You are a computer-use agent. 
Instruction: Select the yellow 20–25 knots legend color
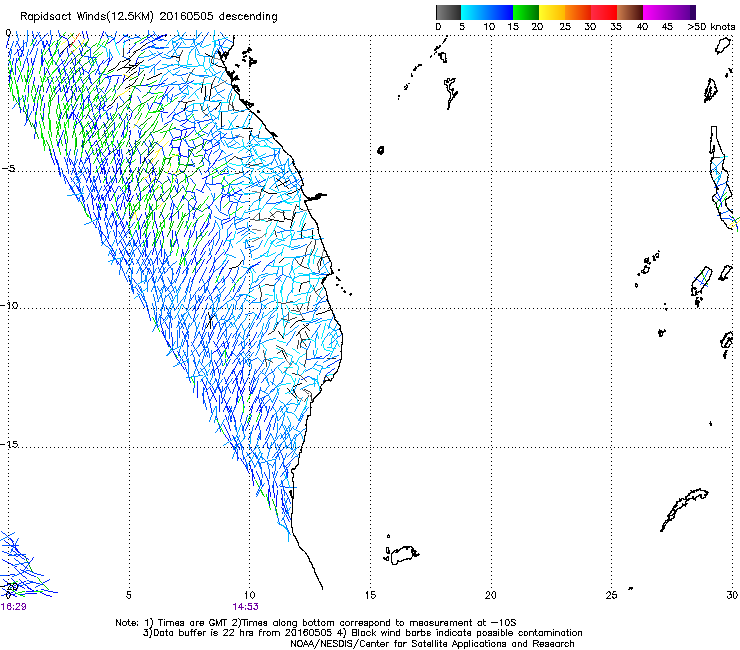point(552,12)
